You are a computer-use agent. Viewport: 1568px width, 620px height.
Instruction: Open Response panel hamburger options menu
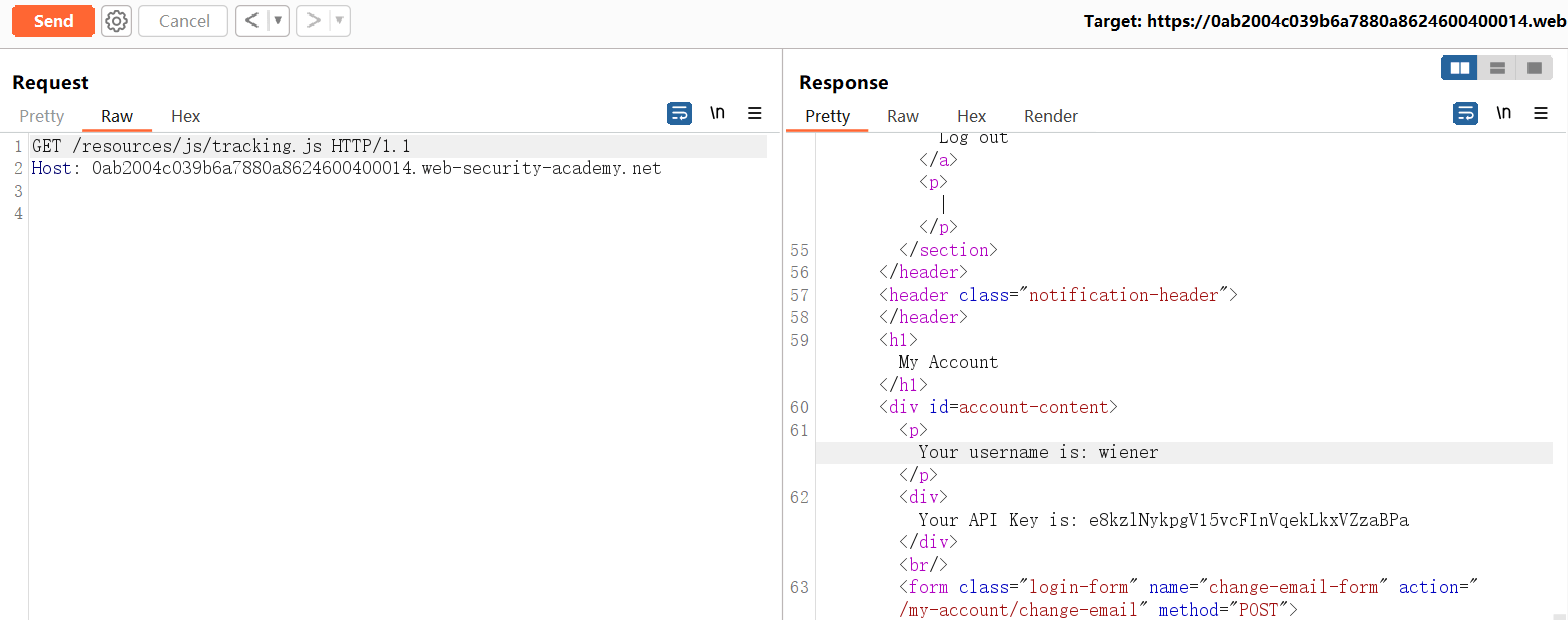tap(1541, 113)
